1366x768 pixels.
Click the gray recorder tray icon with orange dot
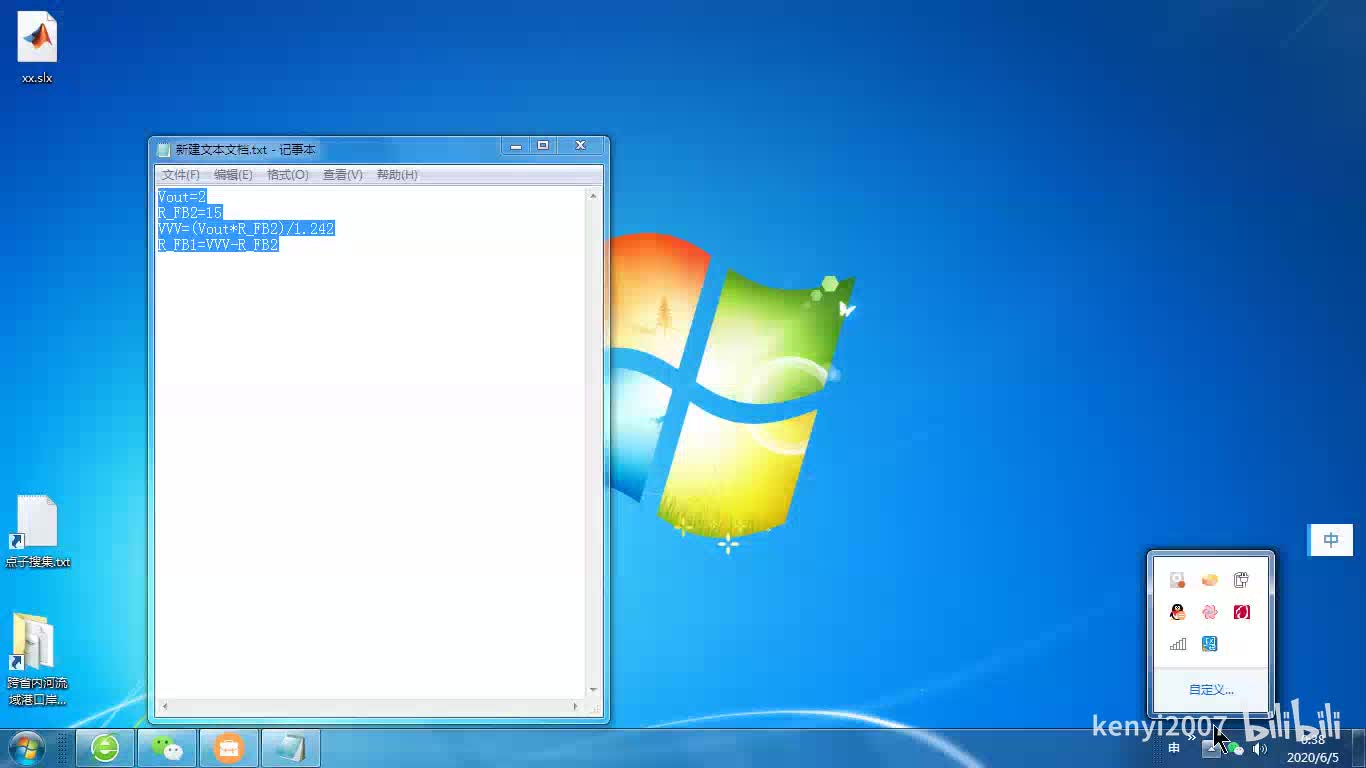1178,580
